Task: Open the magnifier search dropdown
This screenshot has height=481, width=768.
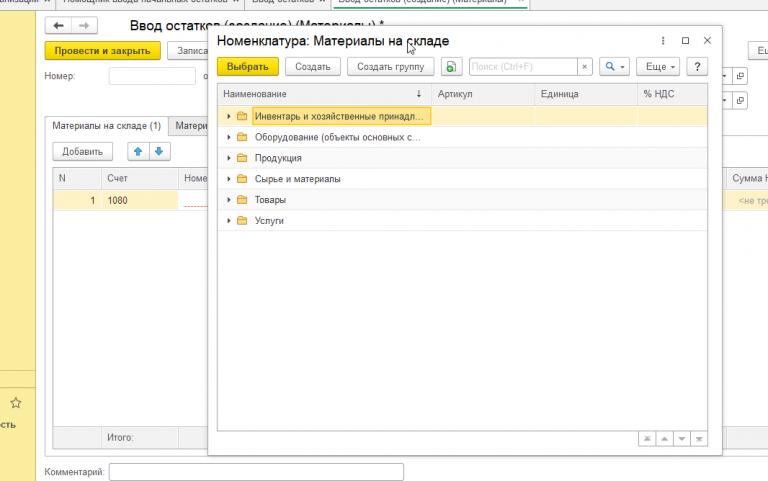Action: 614,67
